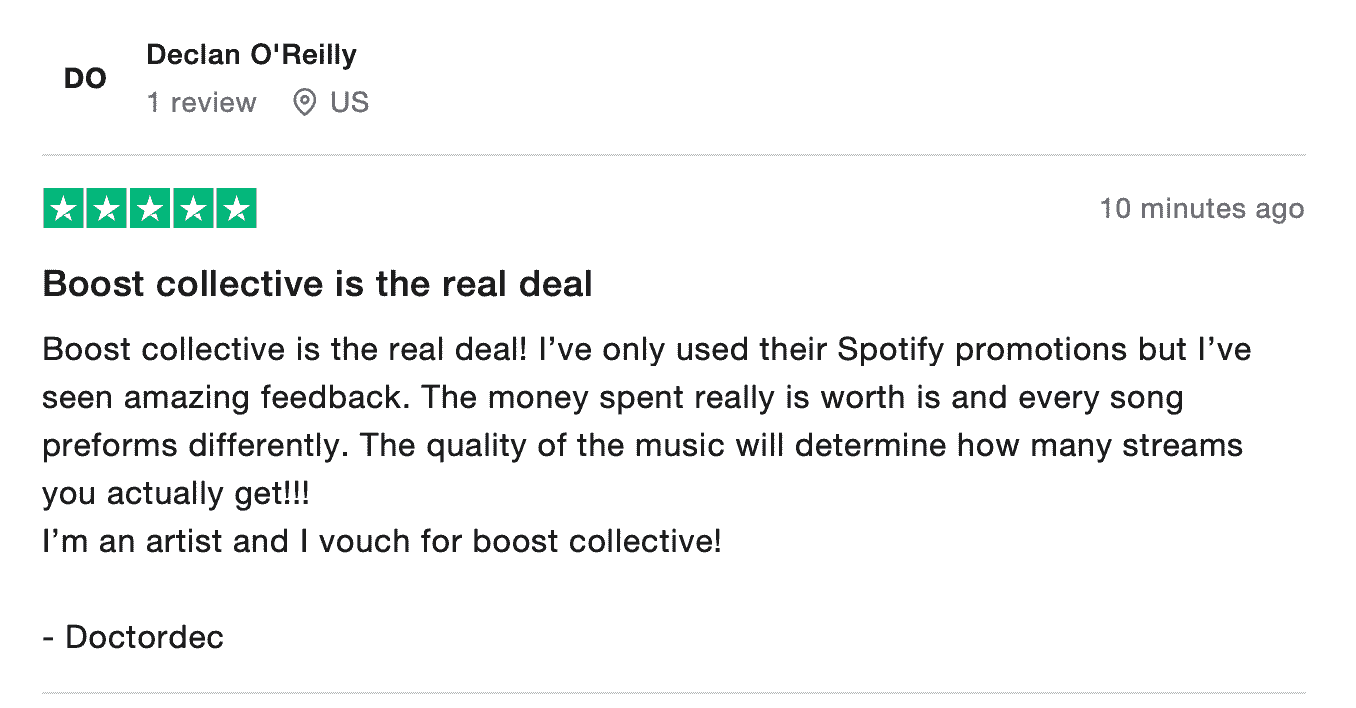Open Declan O'Reilly's reviewer profile
The height and width of the screenshot is (708, 1356).
pyautogui.click(x=251, y=55)
